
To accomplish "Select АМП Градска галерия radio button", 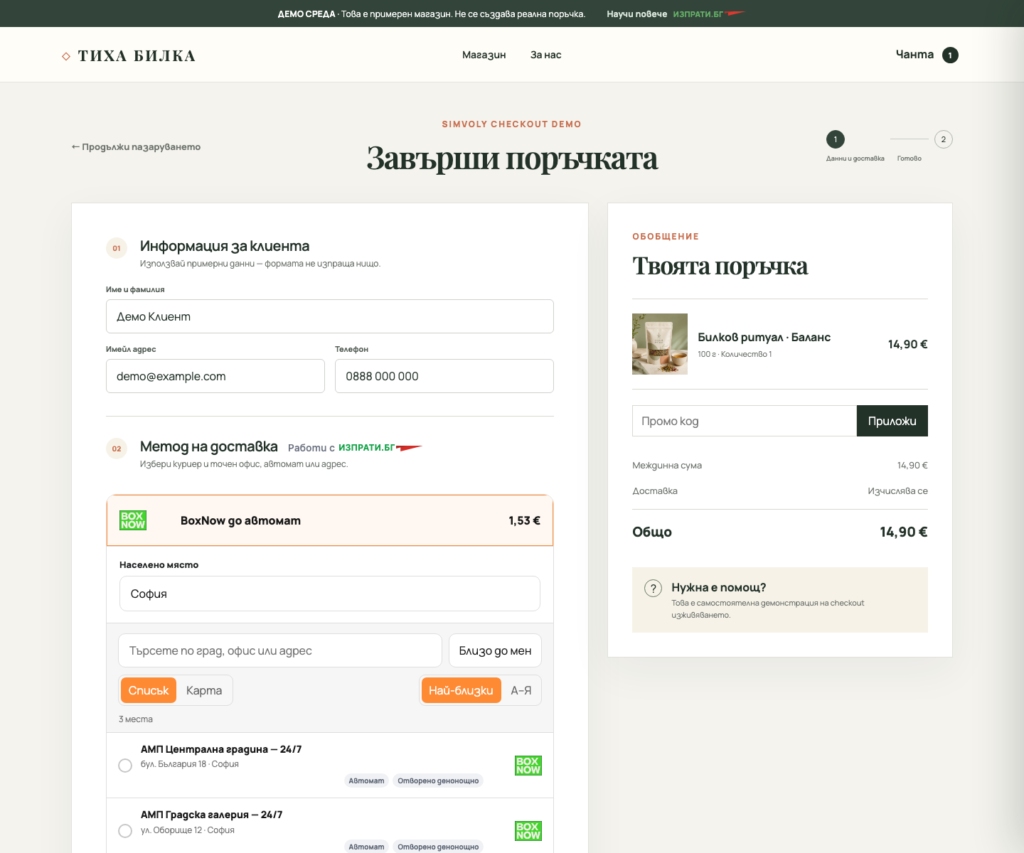I will click(x=125, y=831).
